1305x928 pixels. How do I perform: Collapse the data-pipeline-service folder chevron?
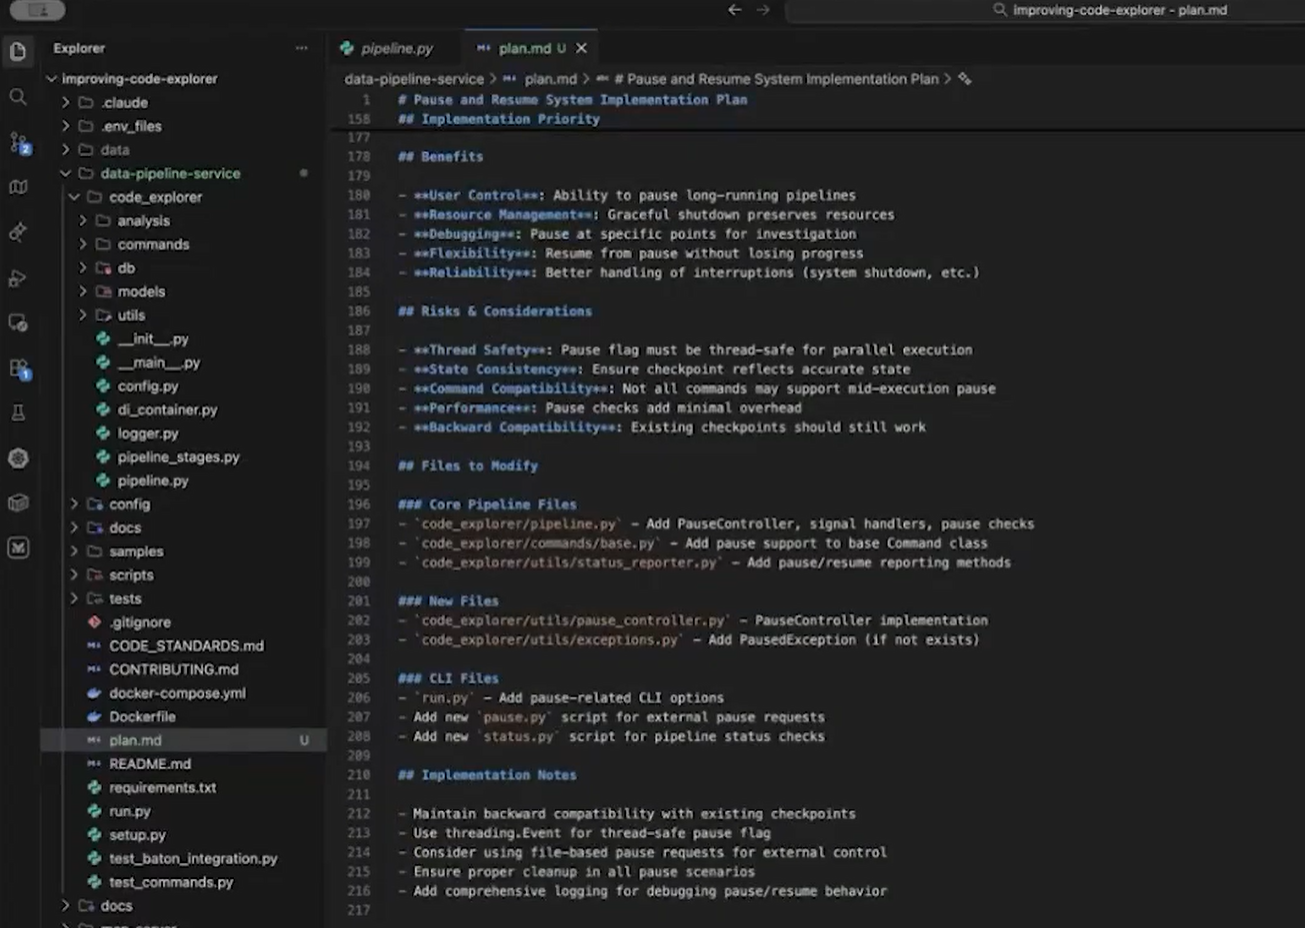66,173
